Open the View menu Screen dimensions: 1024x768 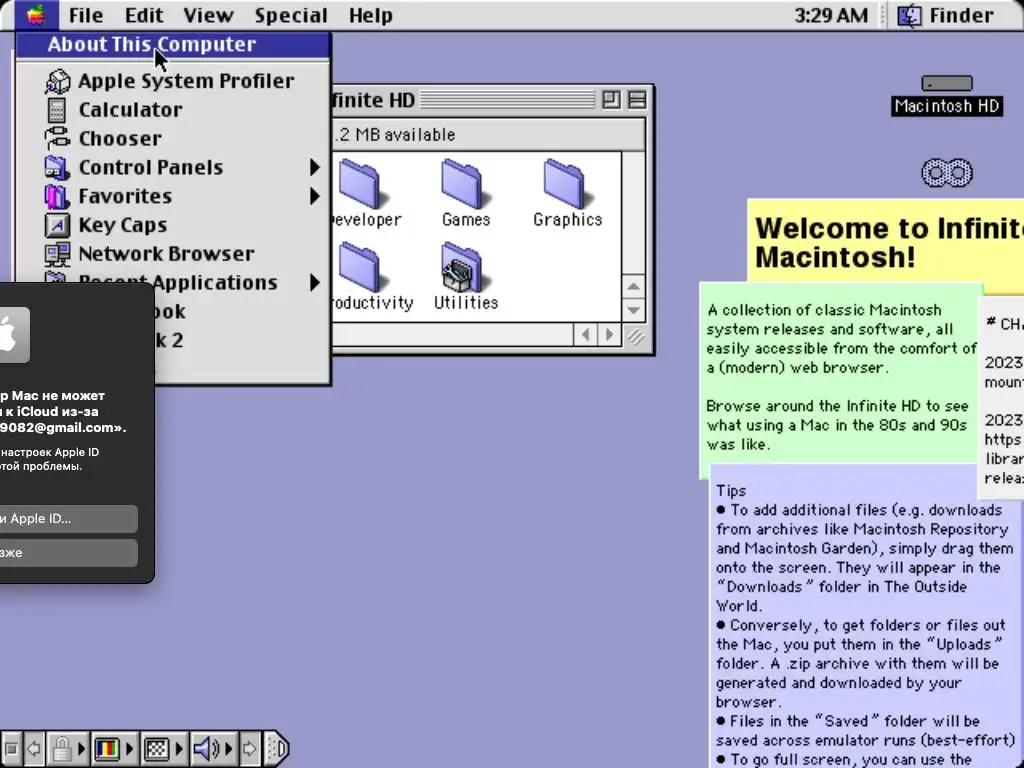[x=208, y=15]
